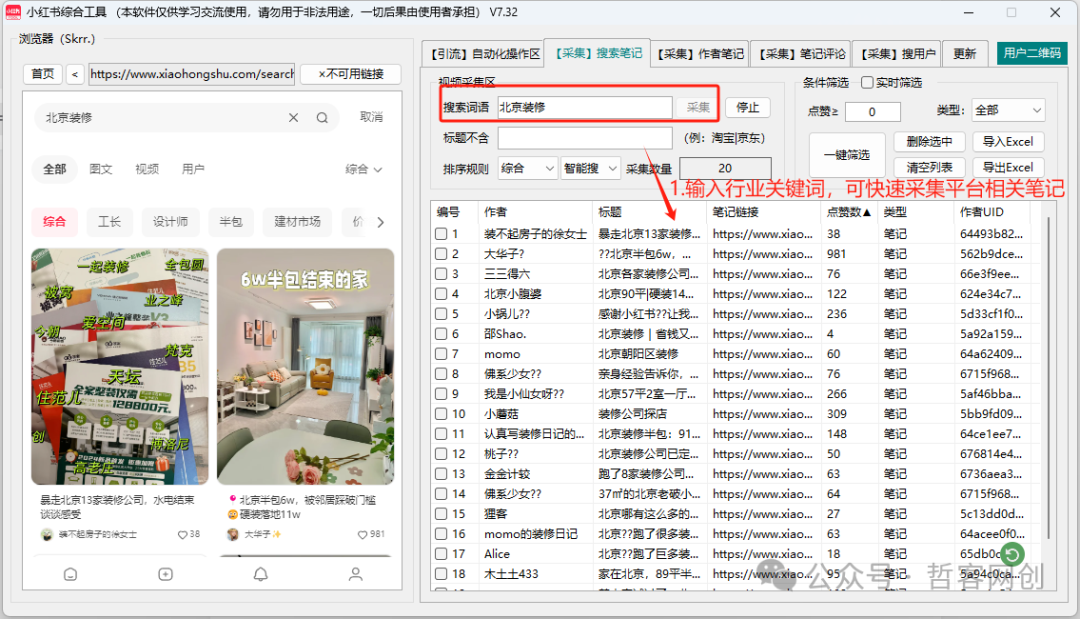
Task: Click the heart like icon showing 981
Action: [x=362, y=534]
